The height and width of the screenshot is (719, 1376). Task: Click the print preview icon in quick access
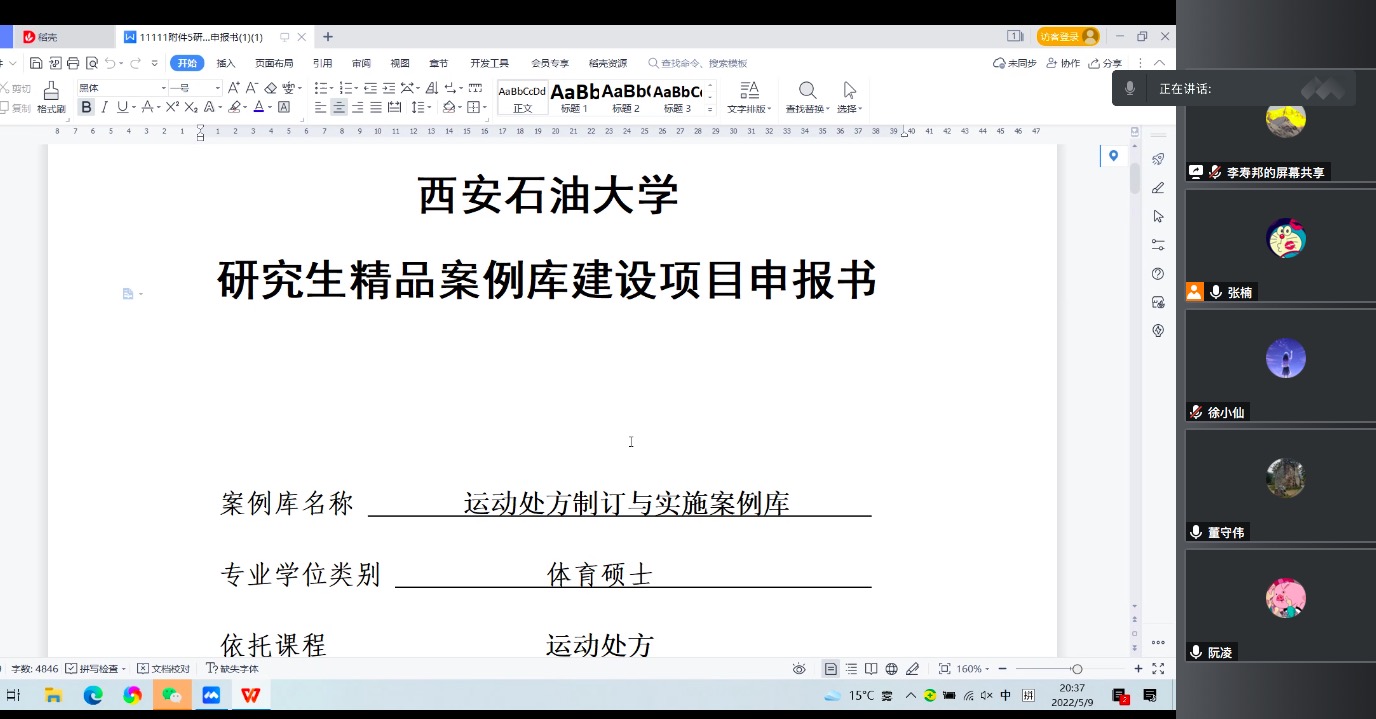[x=91, y=63]
